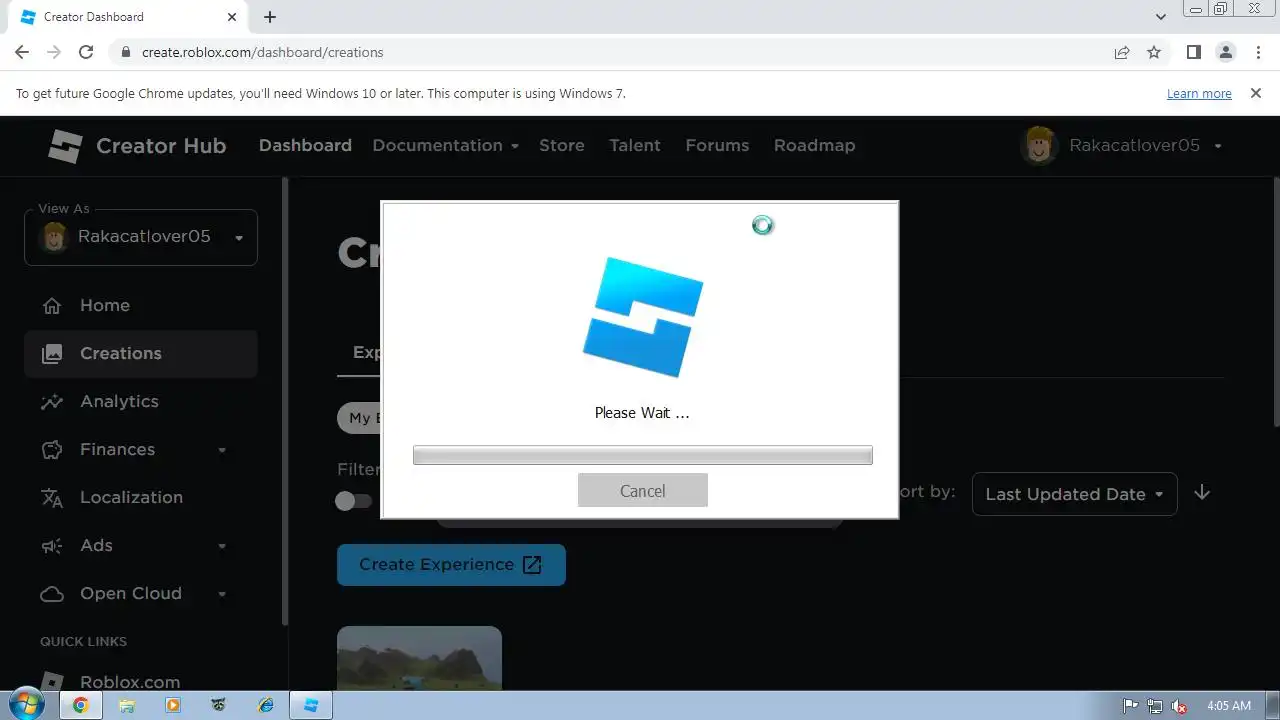Click the Rakacatlover05 avatar in header
1280x720 pixels.
pyautogui.click(x=1040, y=146)
